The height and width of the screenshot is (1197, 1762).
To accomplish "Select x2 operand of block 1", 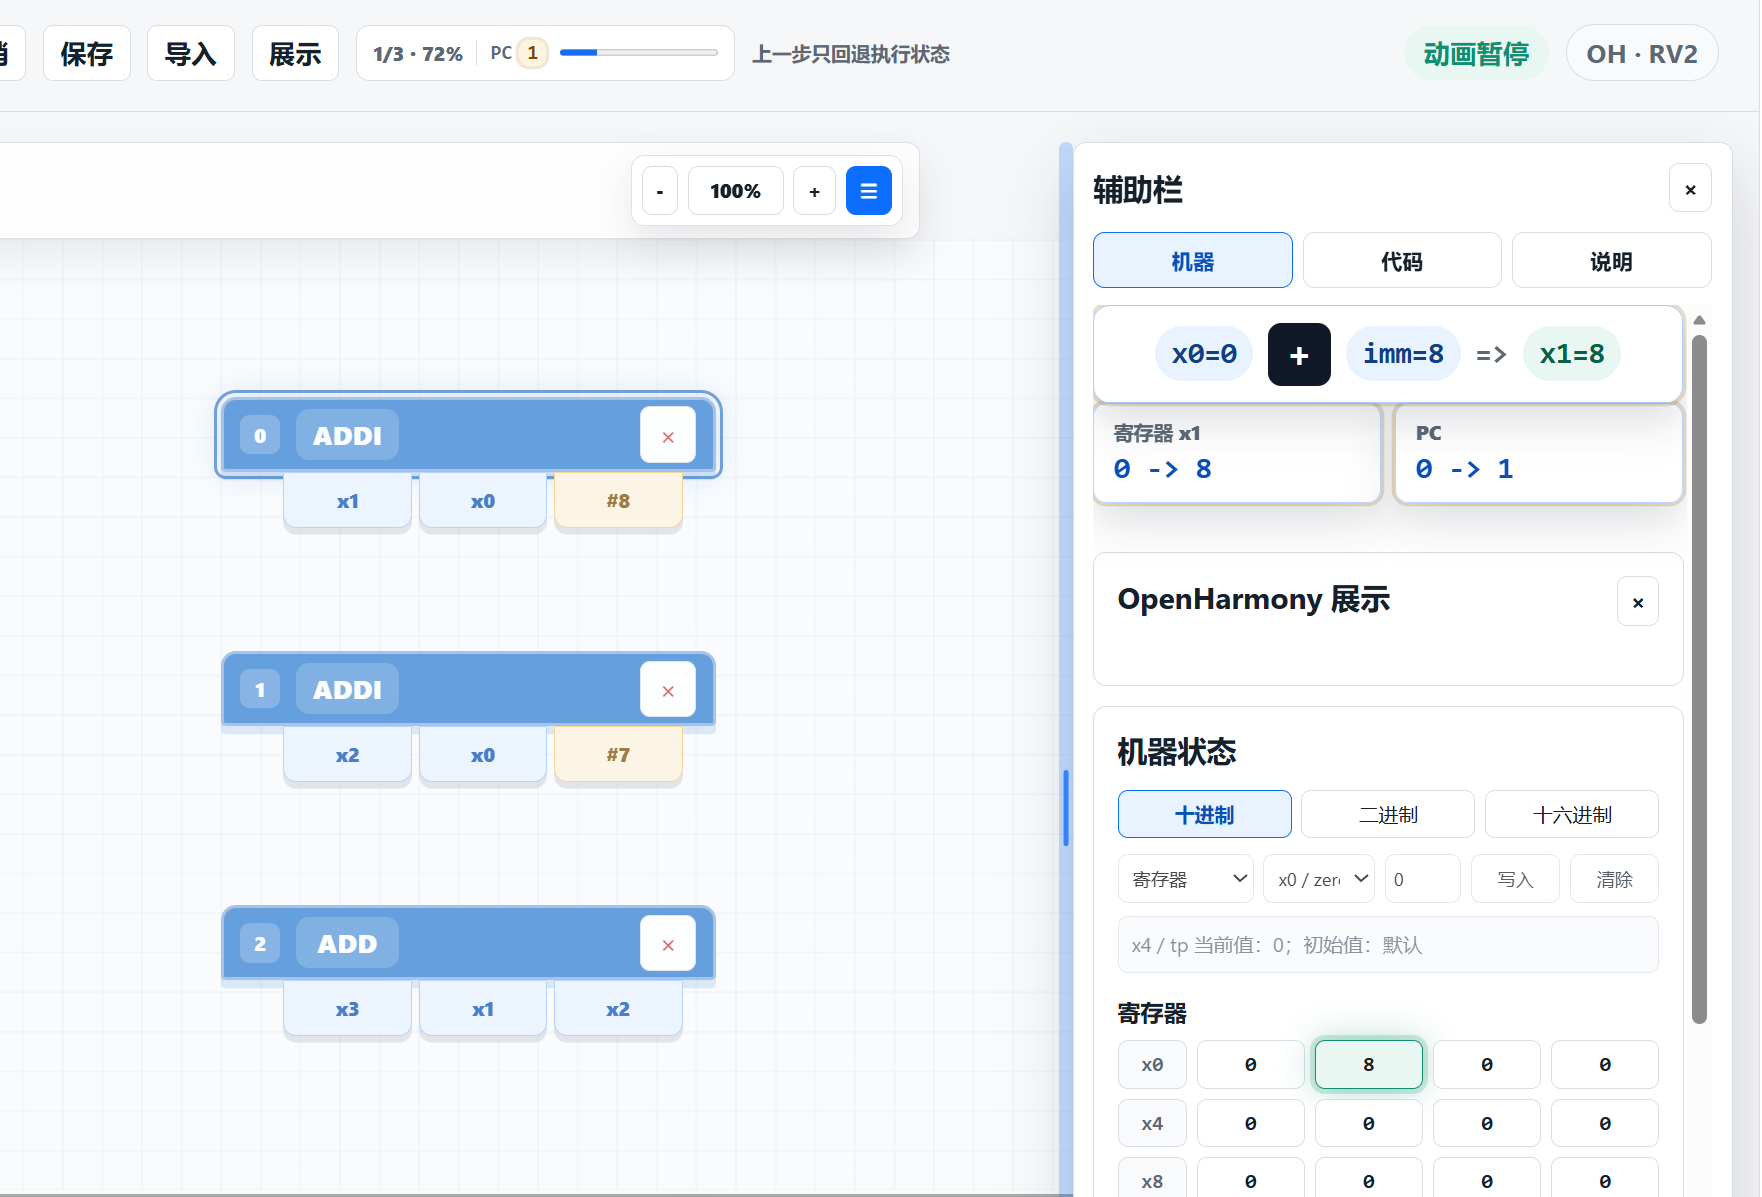I will [x=347, y=755].
